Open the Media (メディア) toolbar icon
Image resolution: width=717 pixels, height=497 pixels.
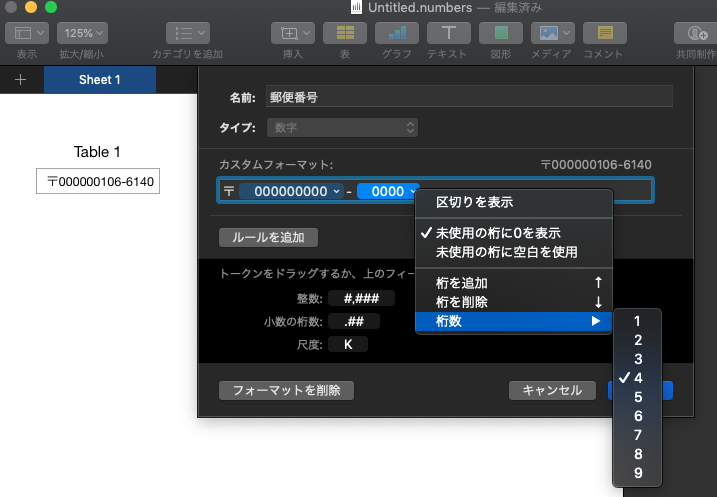click(x=552, y=33)
